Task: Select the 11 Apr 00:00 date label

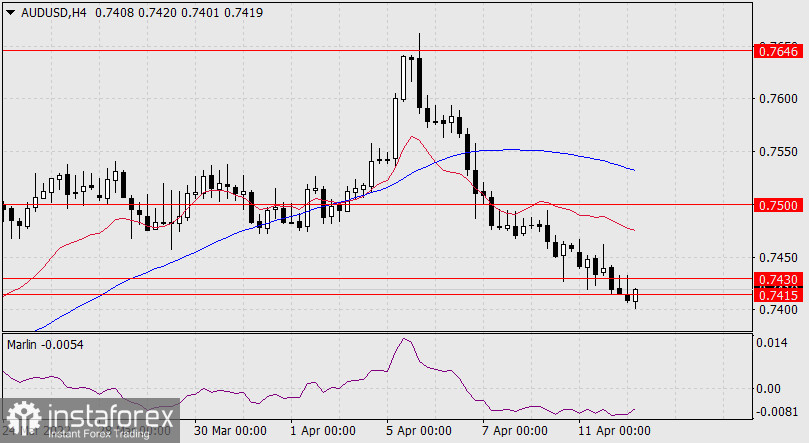Action: (613, 430)
